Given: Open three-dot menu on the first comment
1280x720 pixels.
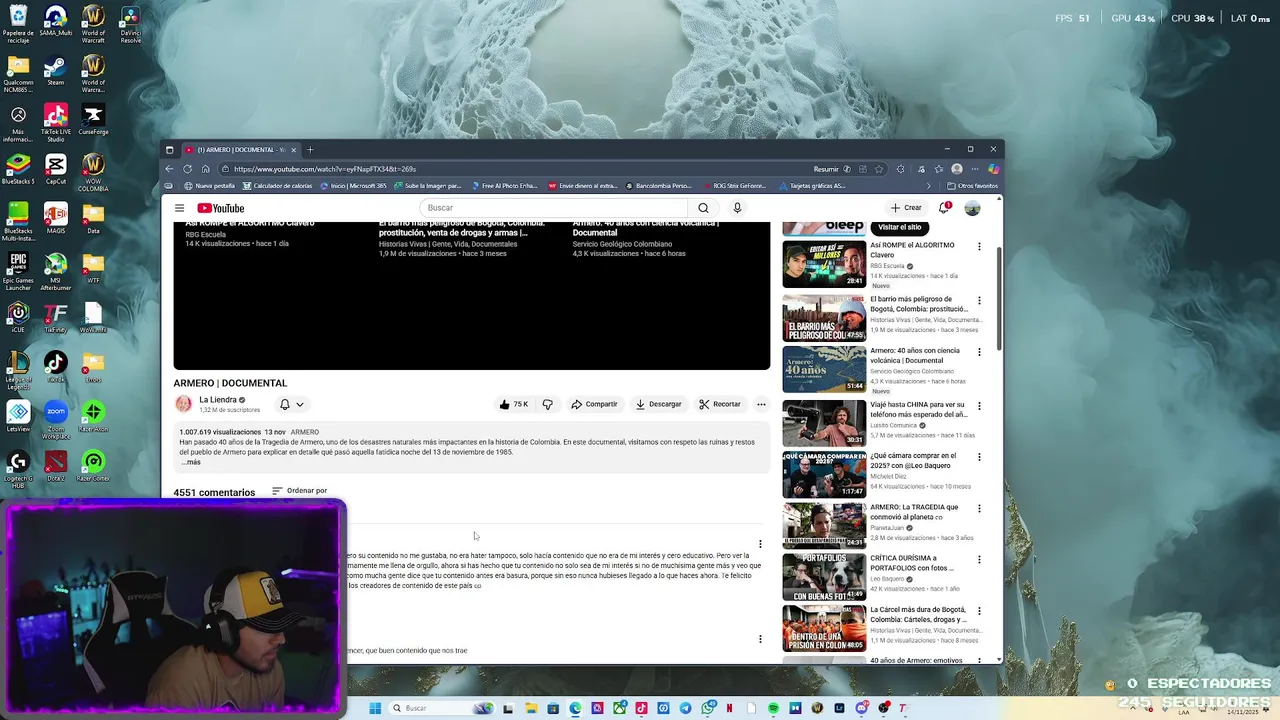Looking at the screenshot, I should [x=760, y=544].
